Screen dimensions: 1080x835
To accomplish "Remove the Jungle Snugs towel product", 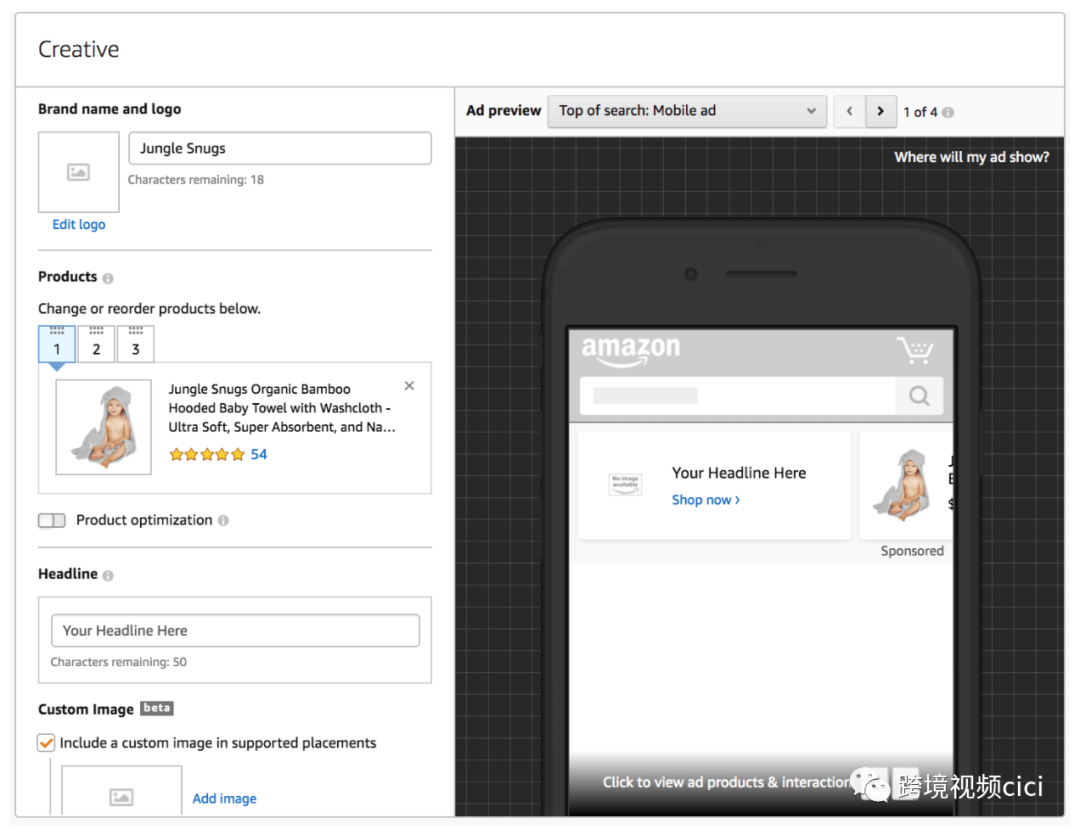I will [409, 386].
